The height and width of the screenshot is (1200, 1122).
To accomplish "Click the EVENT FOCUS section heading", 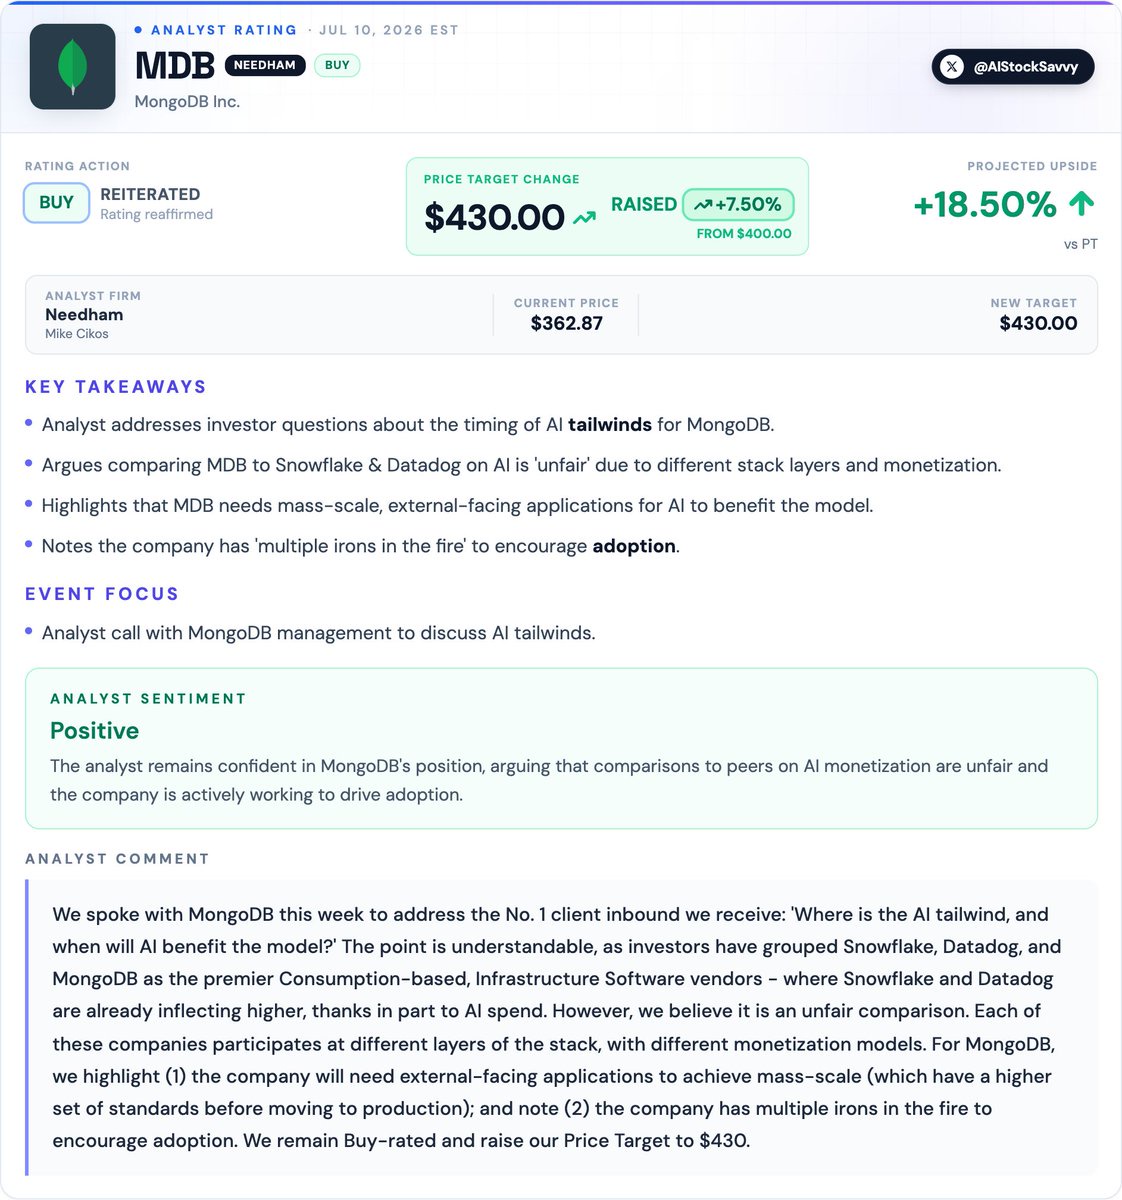I will (x=102, y=594).
